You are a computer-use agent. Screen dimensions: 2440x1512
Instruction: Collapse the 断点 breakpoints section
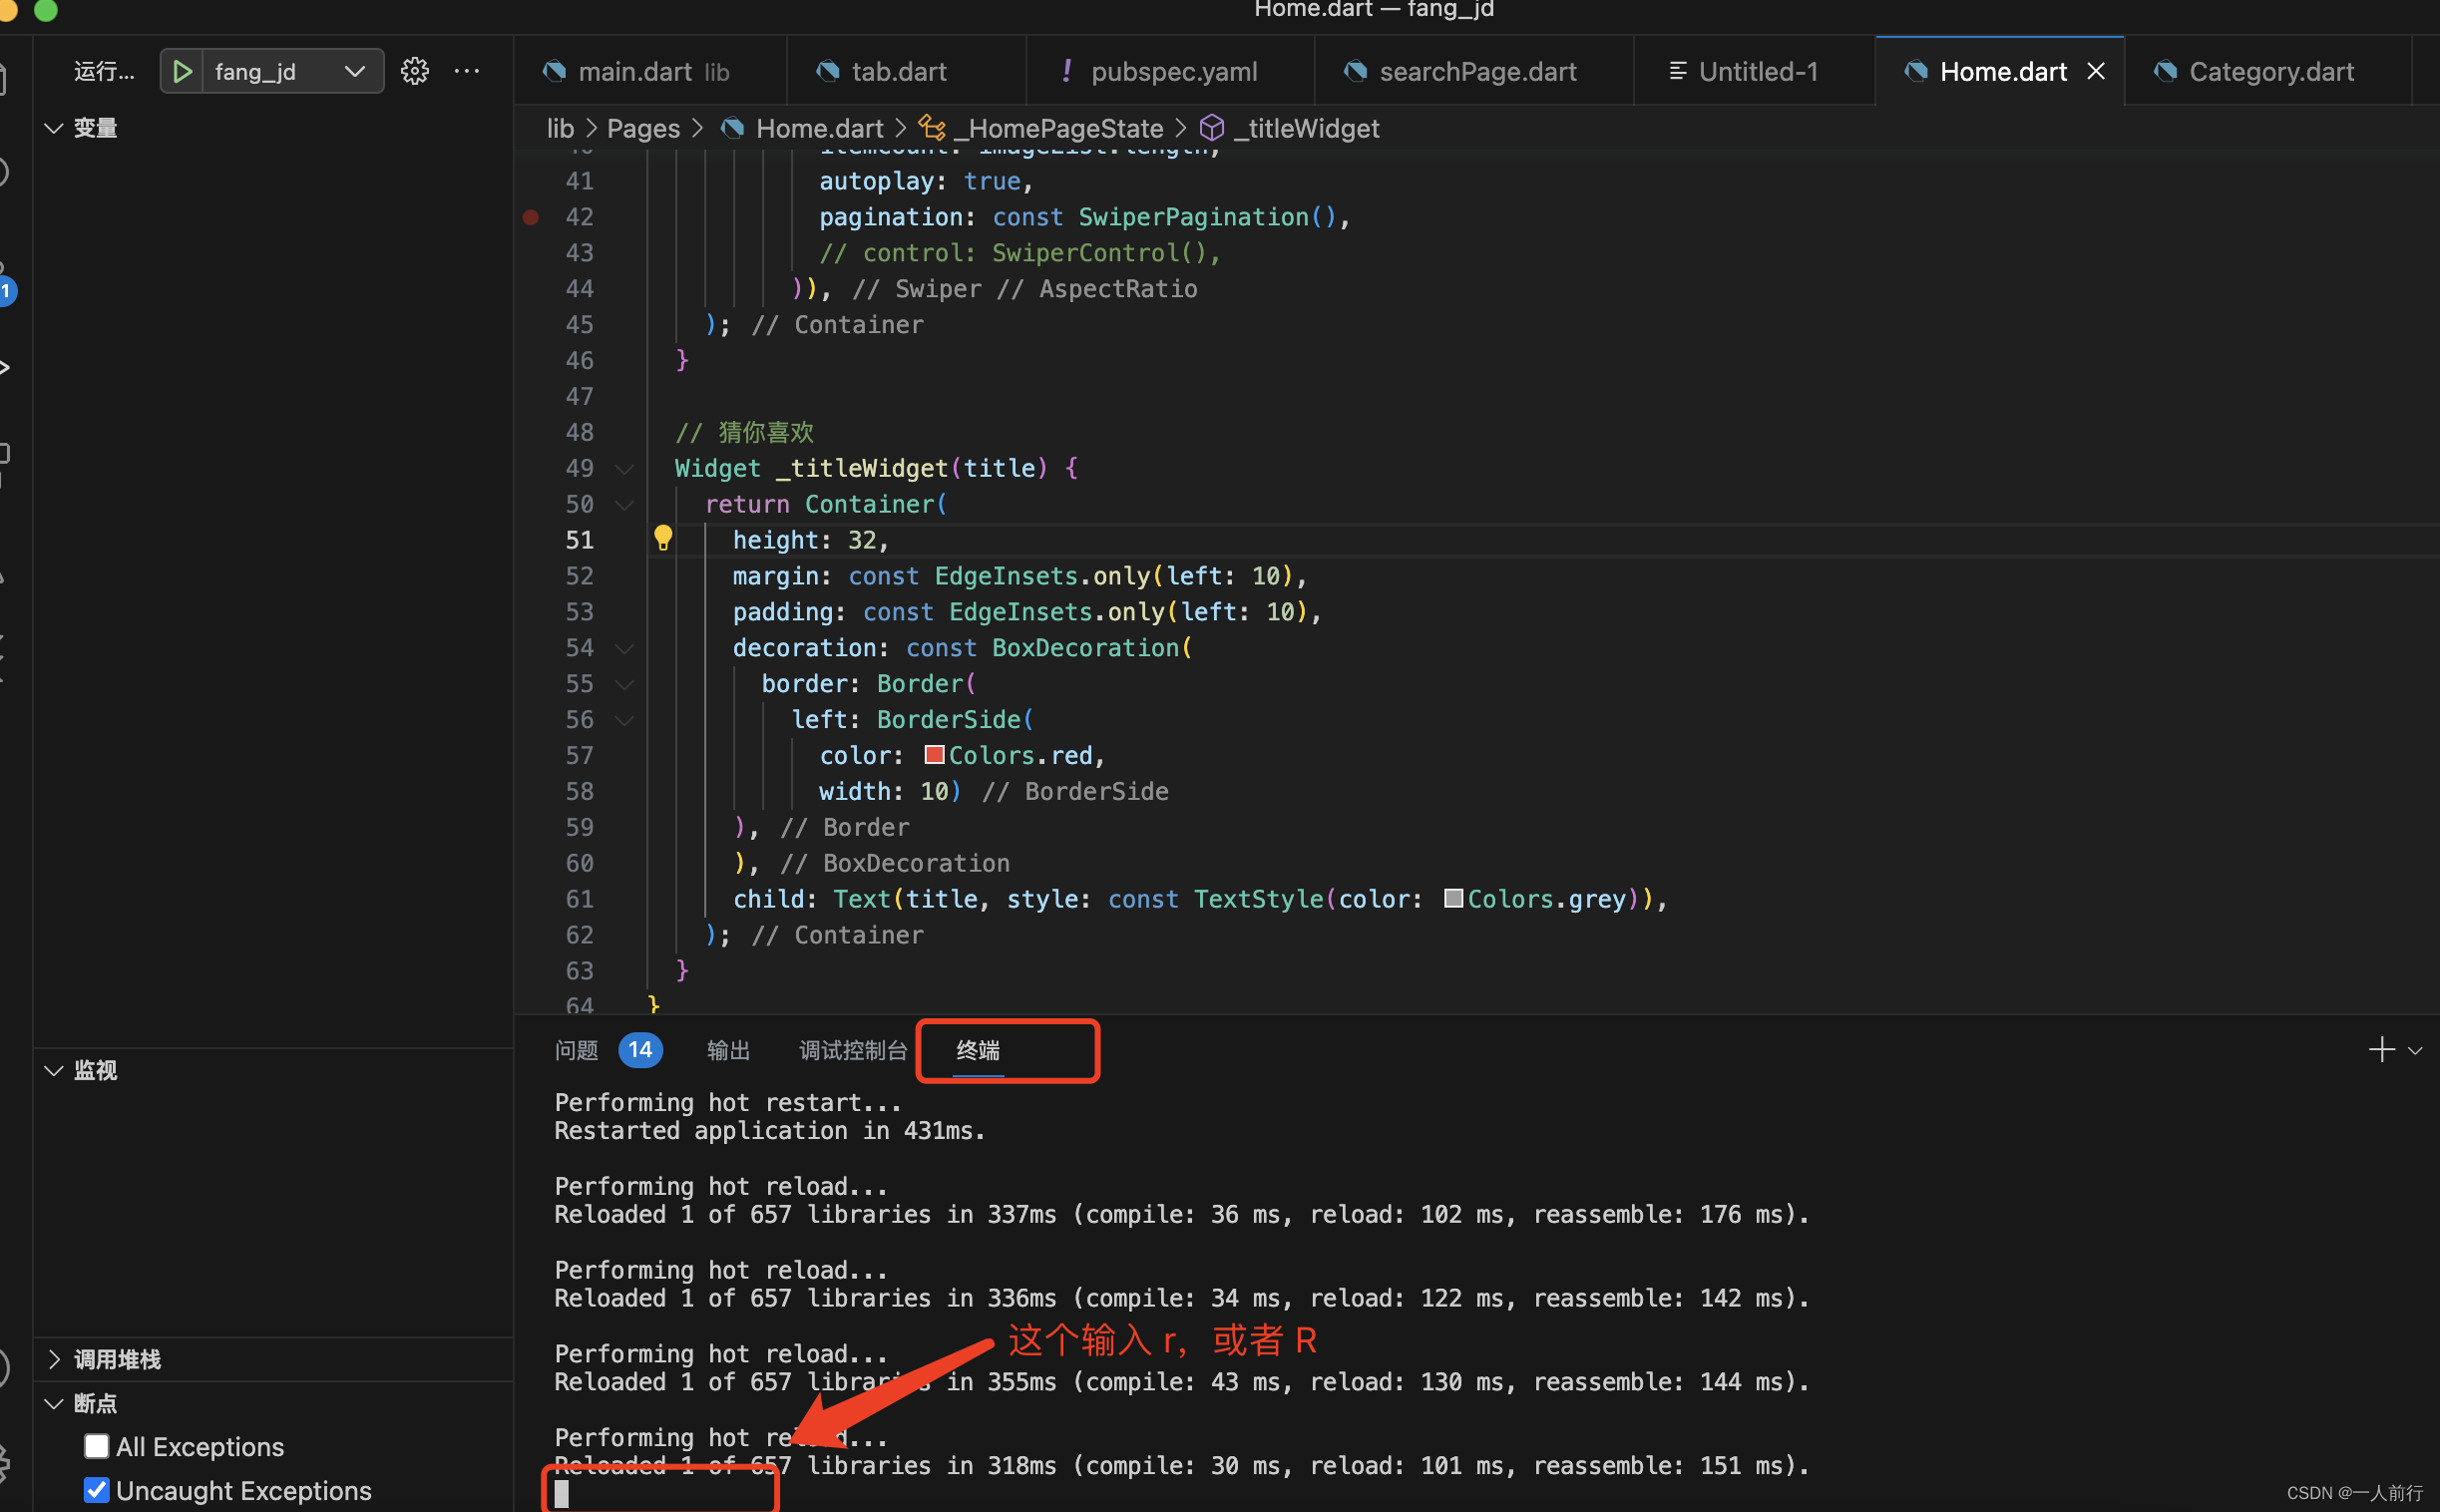54,1403
